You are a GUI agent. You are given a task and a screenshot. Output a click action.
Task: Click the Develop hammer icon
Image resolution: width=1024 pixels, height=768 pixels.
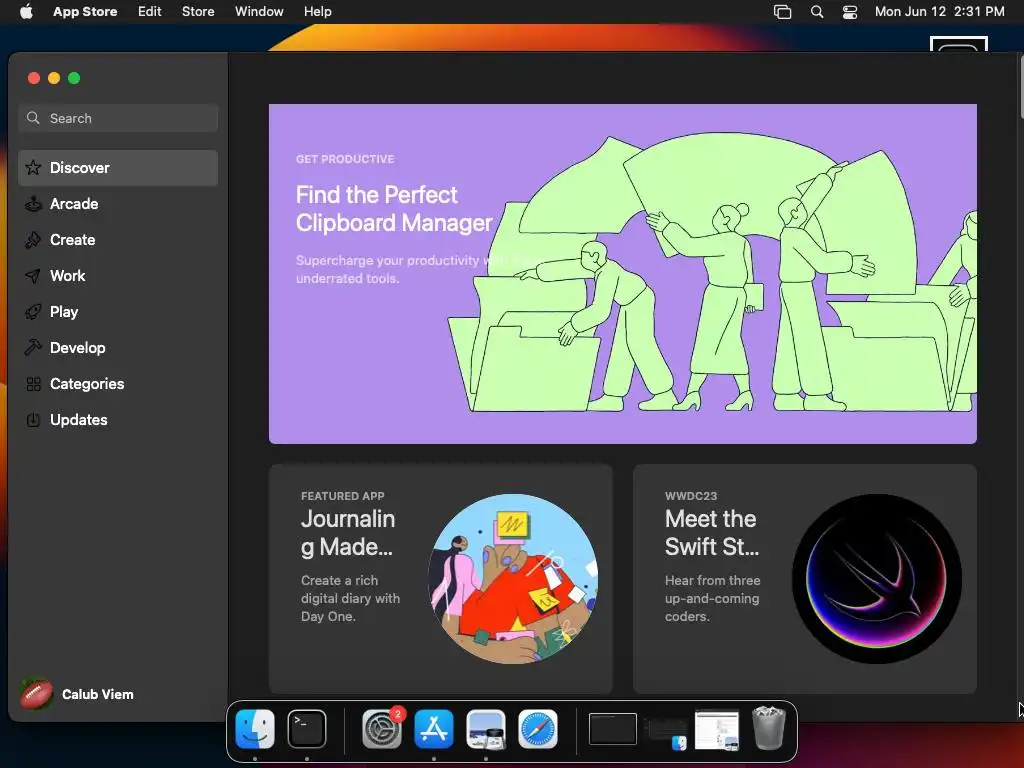click(x=33, y=347)
